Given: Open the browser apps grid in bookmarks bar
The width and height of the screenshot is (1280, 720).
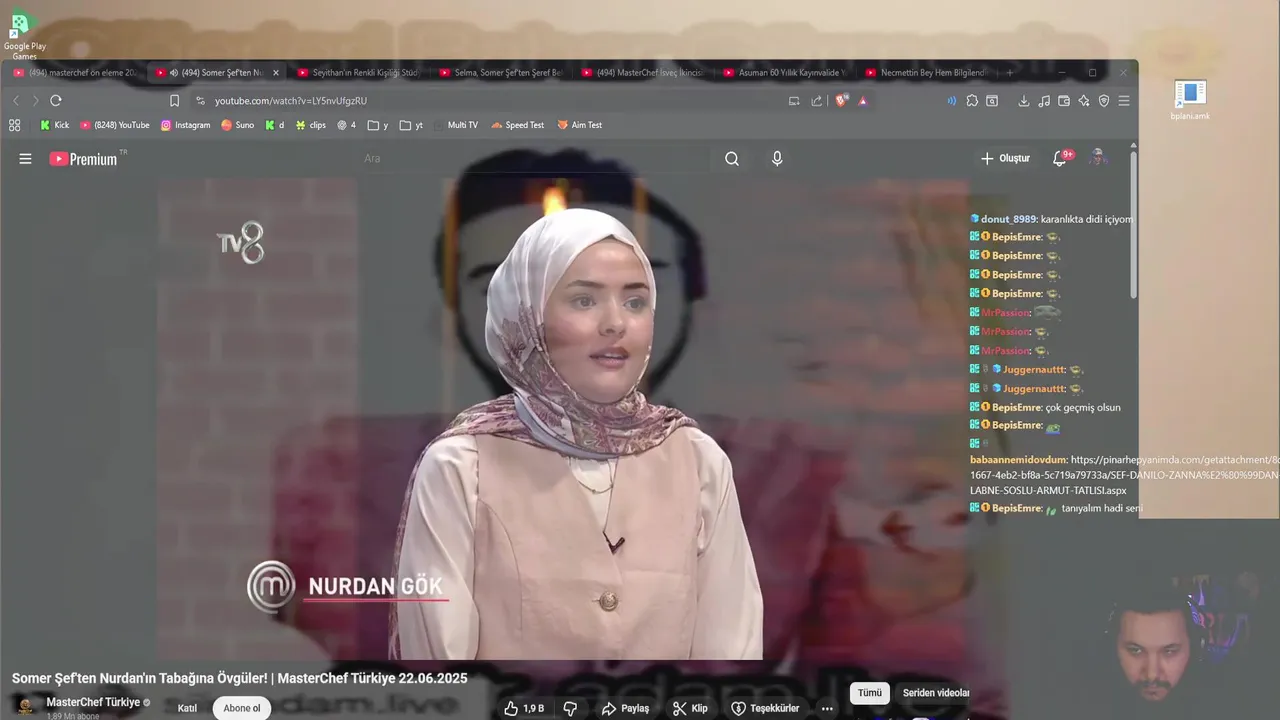Looking at the screenshot, I should pos(14,125).
